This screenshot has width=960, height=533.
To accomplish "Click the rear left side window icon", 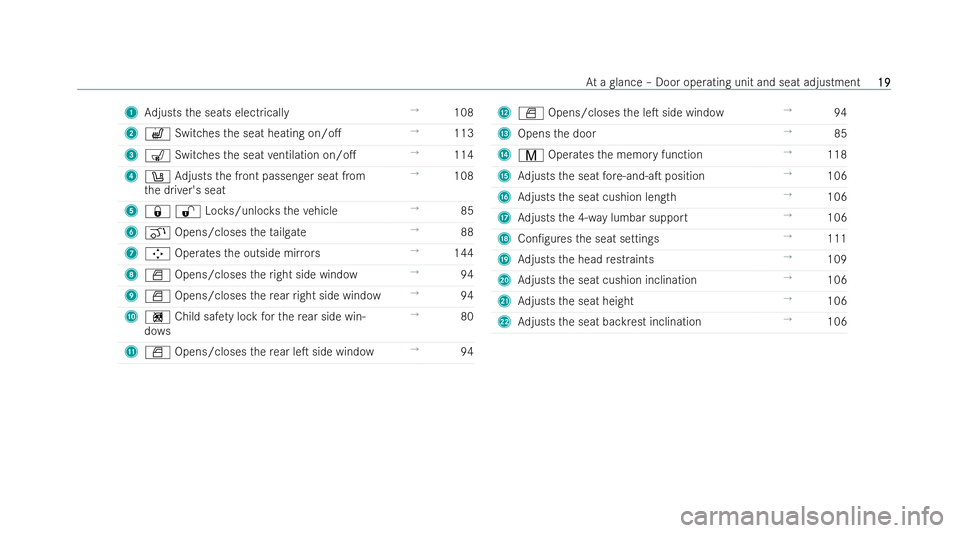I will coord(157,352).
